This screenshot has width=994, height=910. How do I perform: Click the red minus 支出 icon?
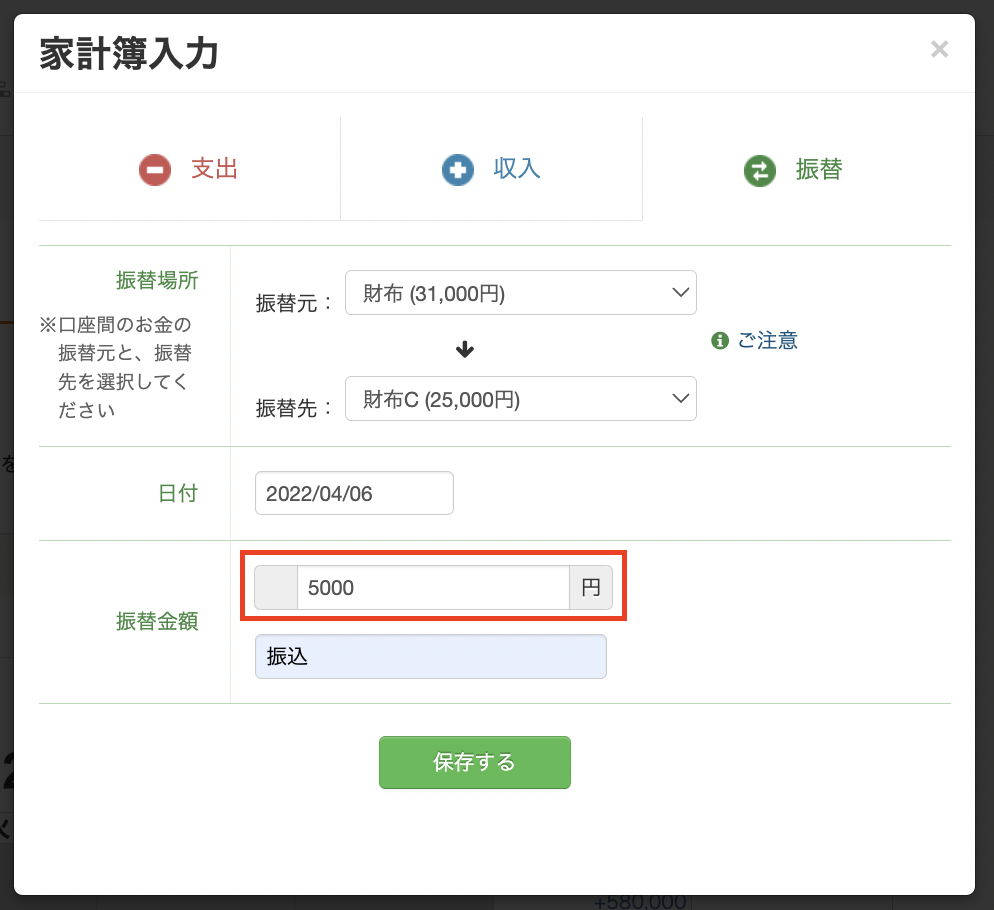[x=155, y=170]
